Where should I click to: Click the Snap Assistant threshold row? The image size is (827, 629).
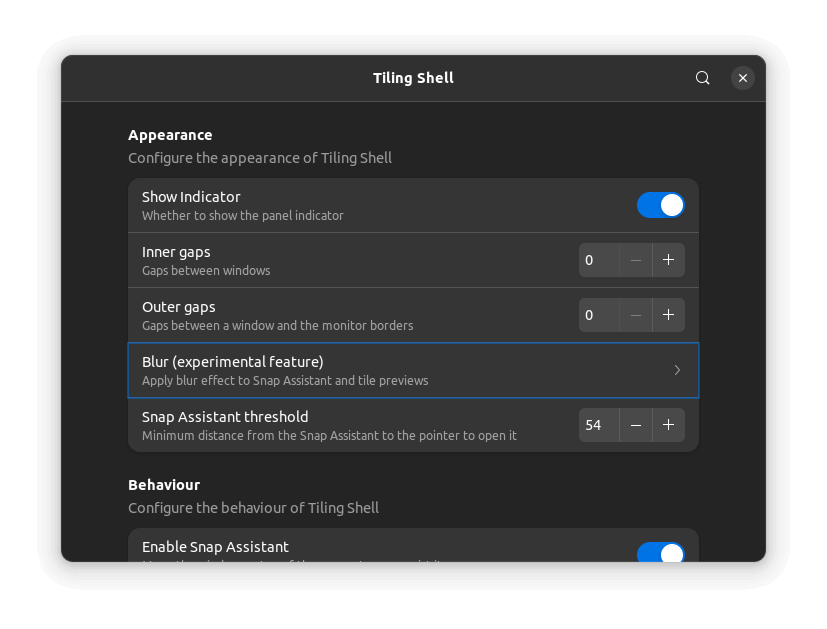(350, 424)
